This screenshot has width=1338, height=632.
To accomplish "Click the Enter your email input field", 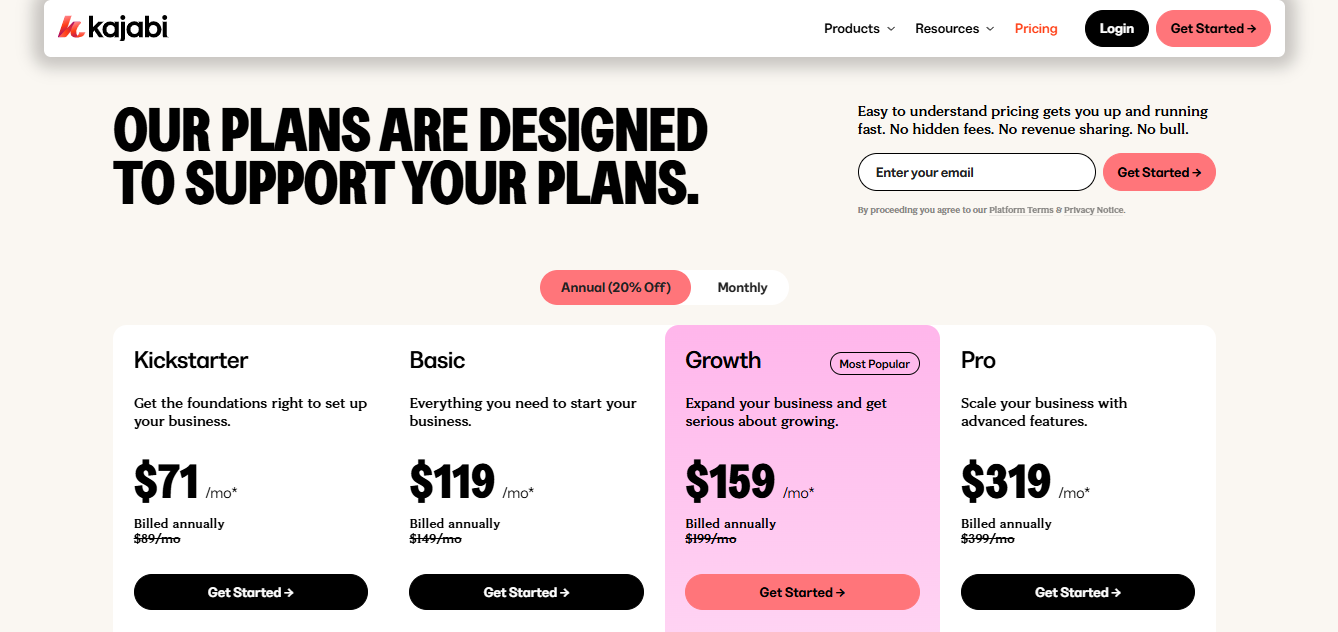I will pos(976,172).
